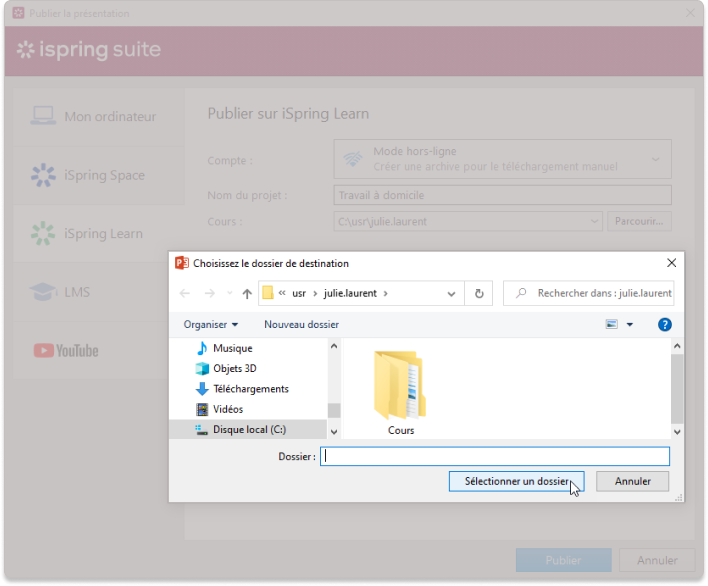
Task: Click file list scroll up arrow
Action: tap(677, 346)
